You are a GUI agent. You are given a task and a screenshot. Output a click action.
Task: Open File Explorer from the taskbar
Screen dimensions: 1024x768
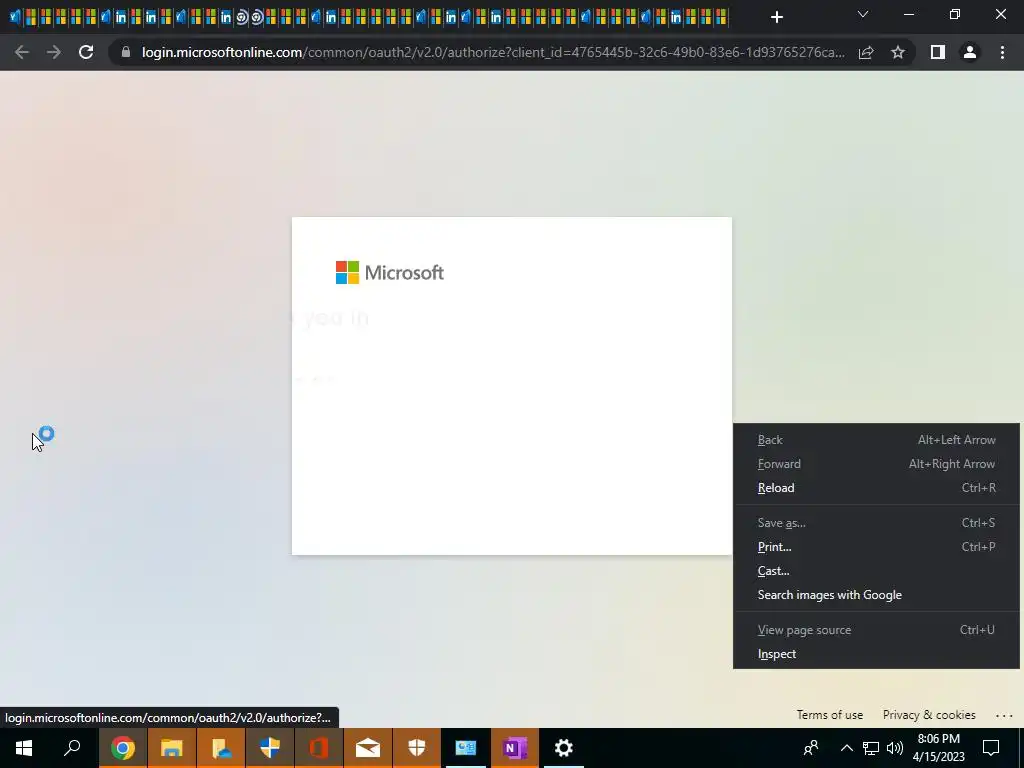coord(172,748)
